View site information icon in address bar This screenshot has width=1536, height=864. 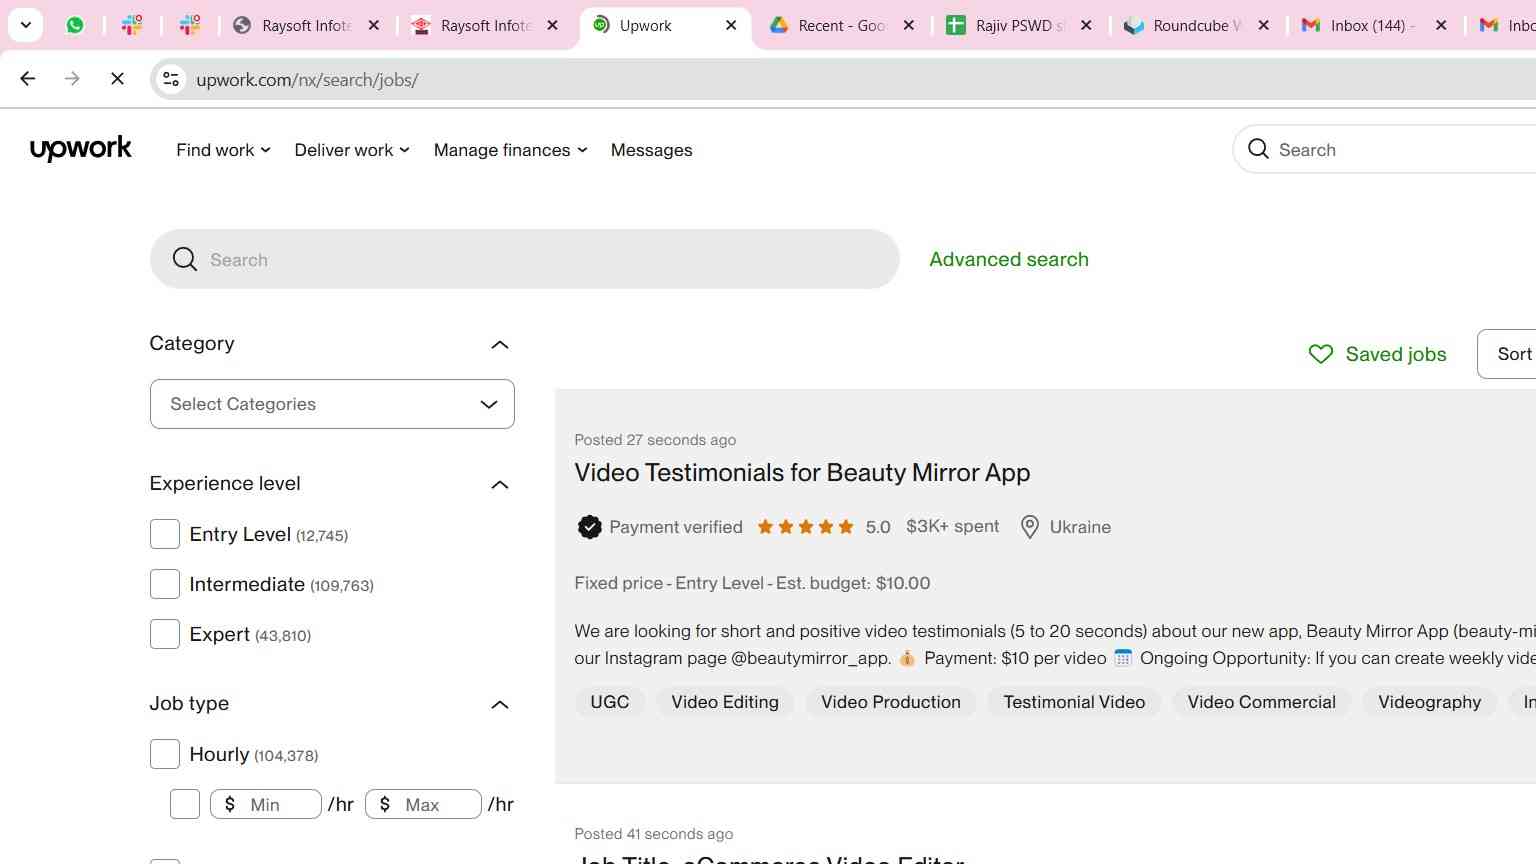coord(171,79)
